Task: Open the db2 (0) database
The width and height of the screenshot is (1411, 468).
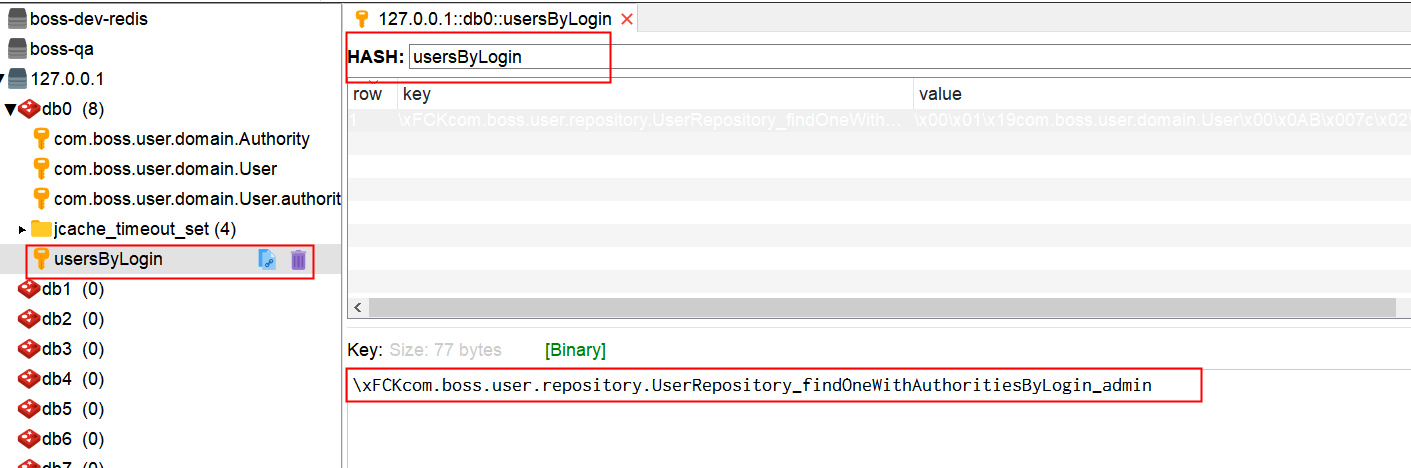Action: point(73,319)
